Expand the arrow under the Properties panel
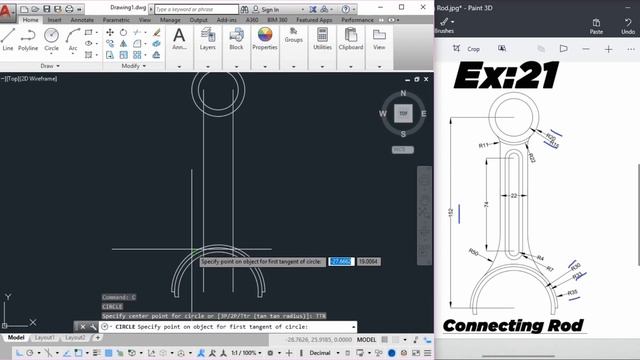Viewport: 640px width, 360px height. click(265, 67)
